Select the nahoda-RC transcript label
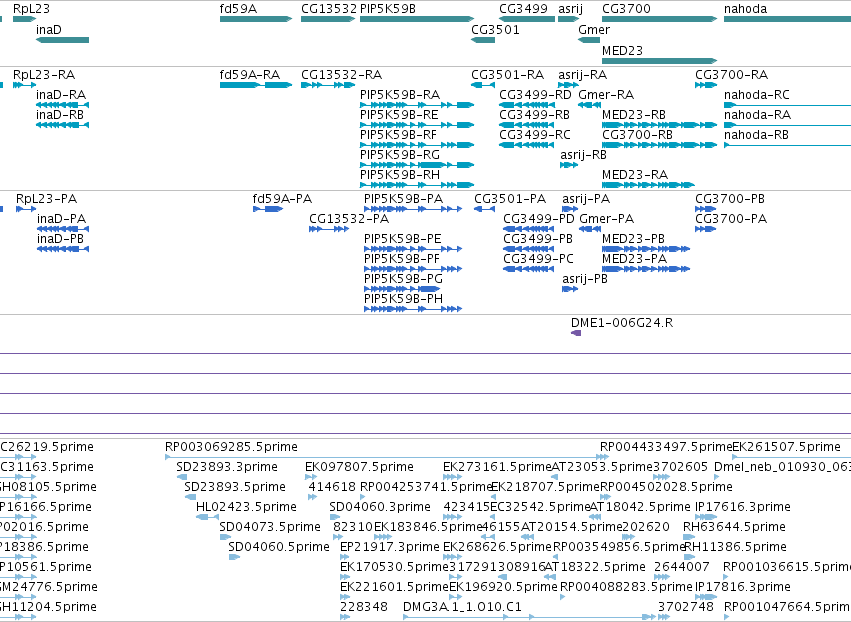The height and width of the screenshot is (622, 851). [x=757, y=95]
